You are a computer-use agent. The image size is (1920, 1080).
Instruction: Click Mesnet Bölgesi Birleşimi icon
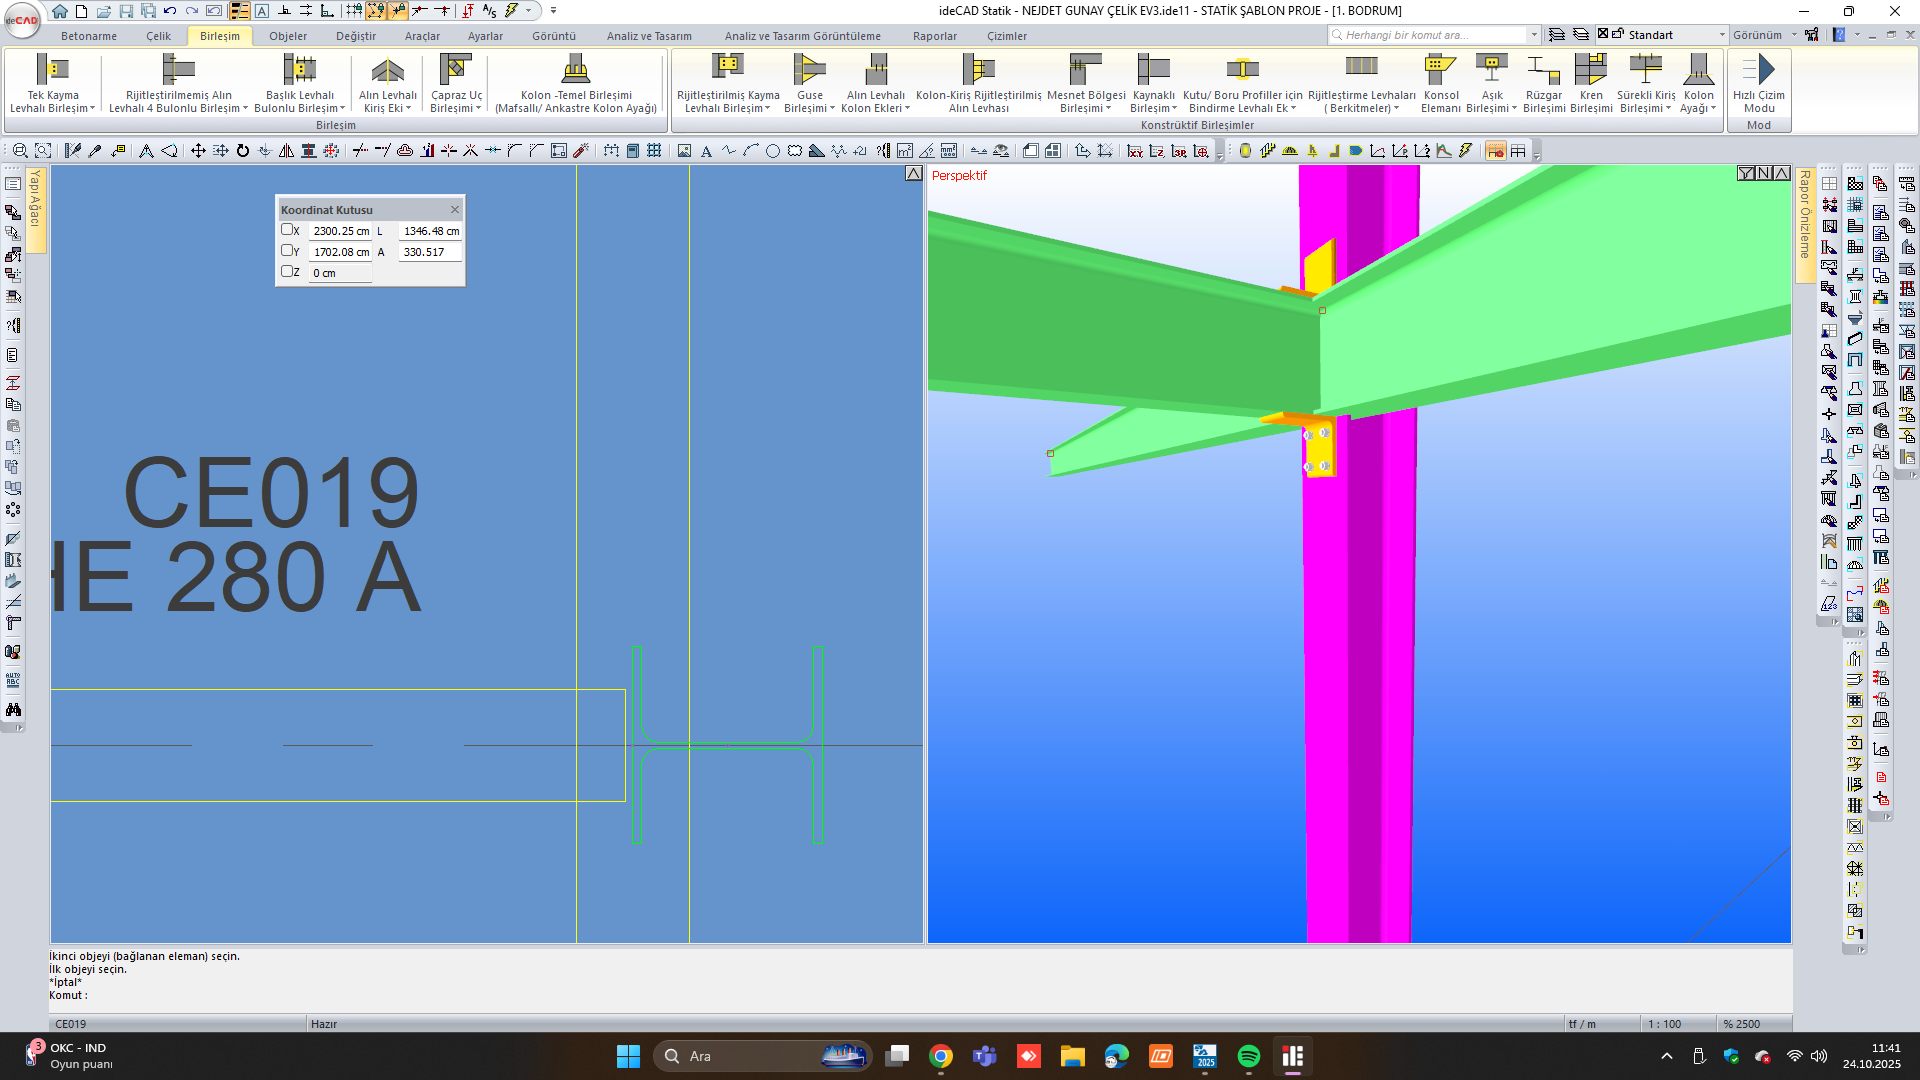(1085, 70)
